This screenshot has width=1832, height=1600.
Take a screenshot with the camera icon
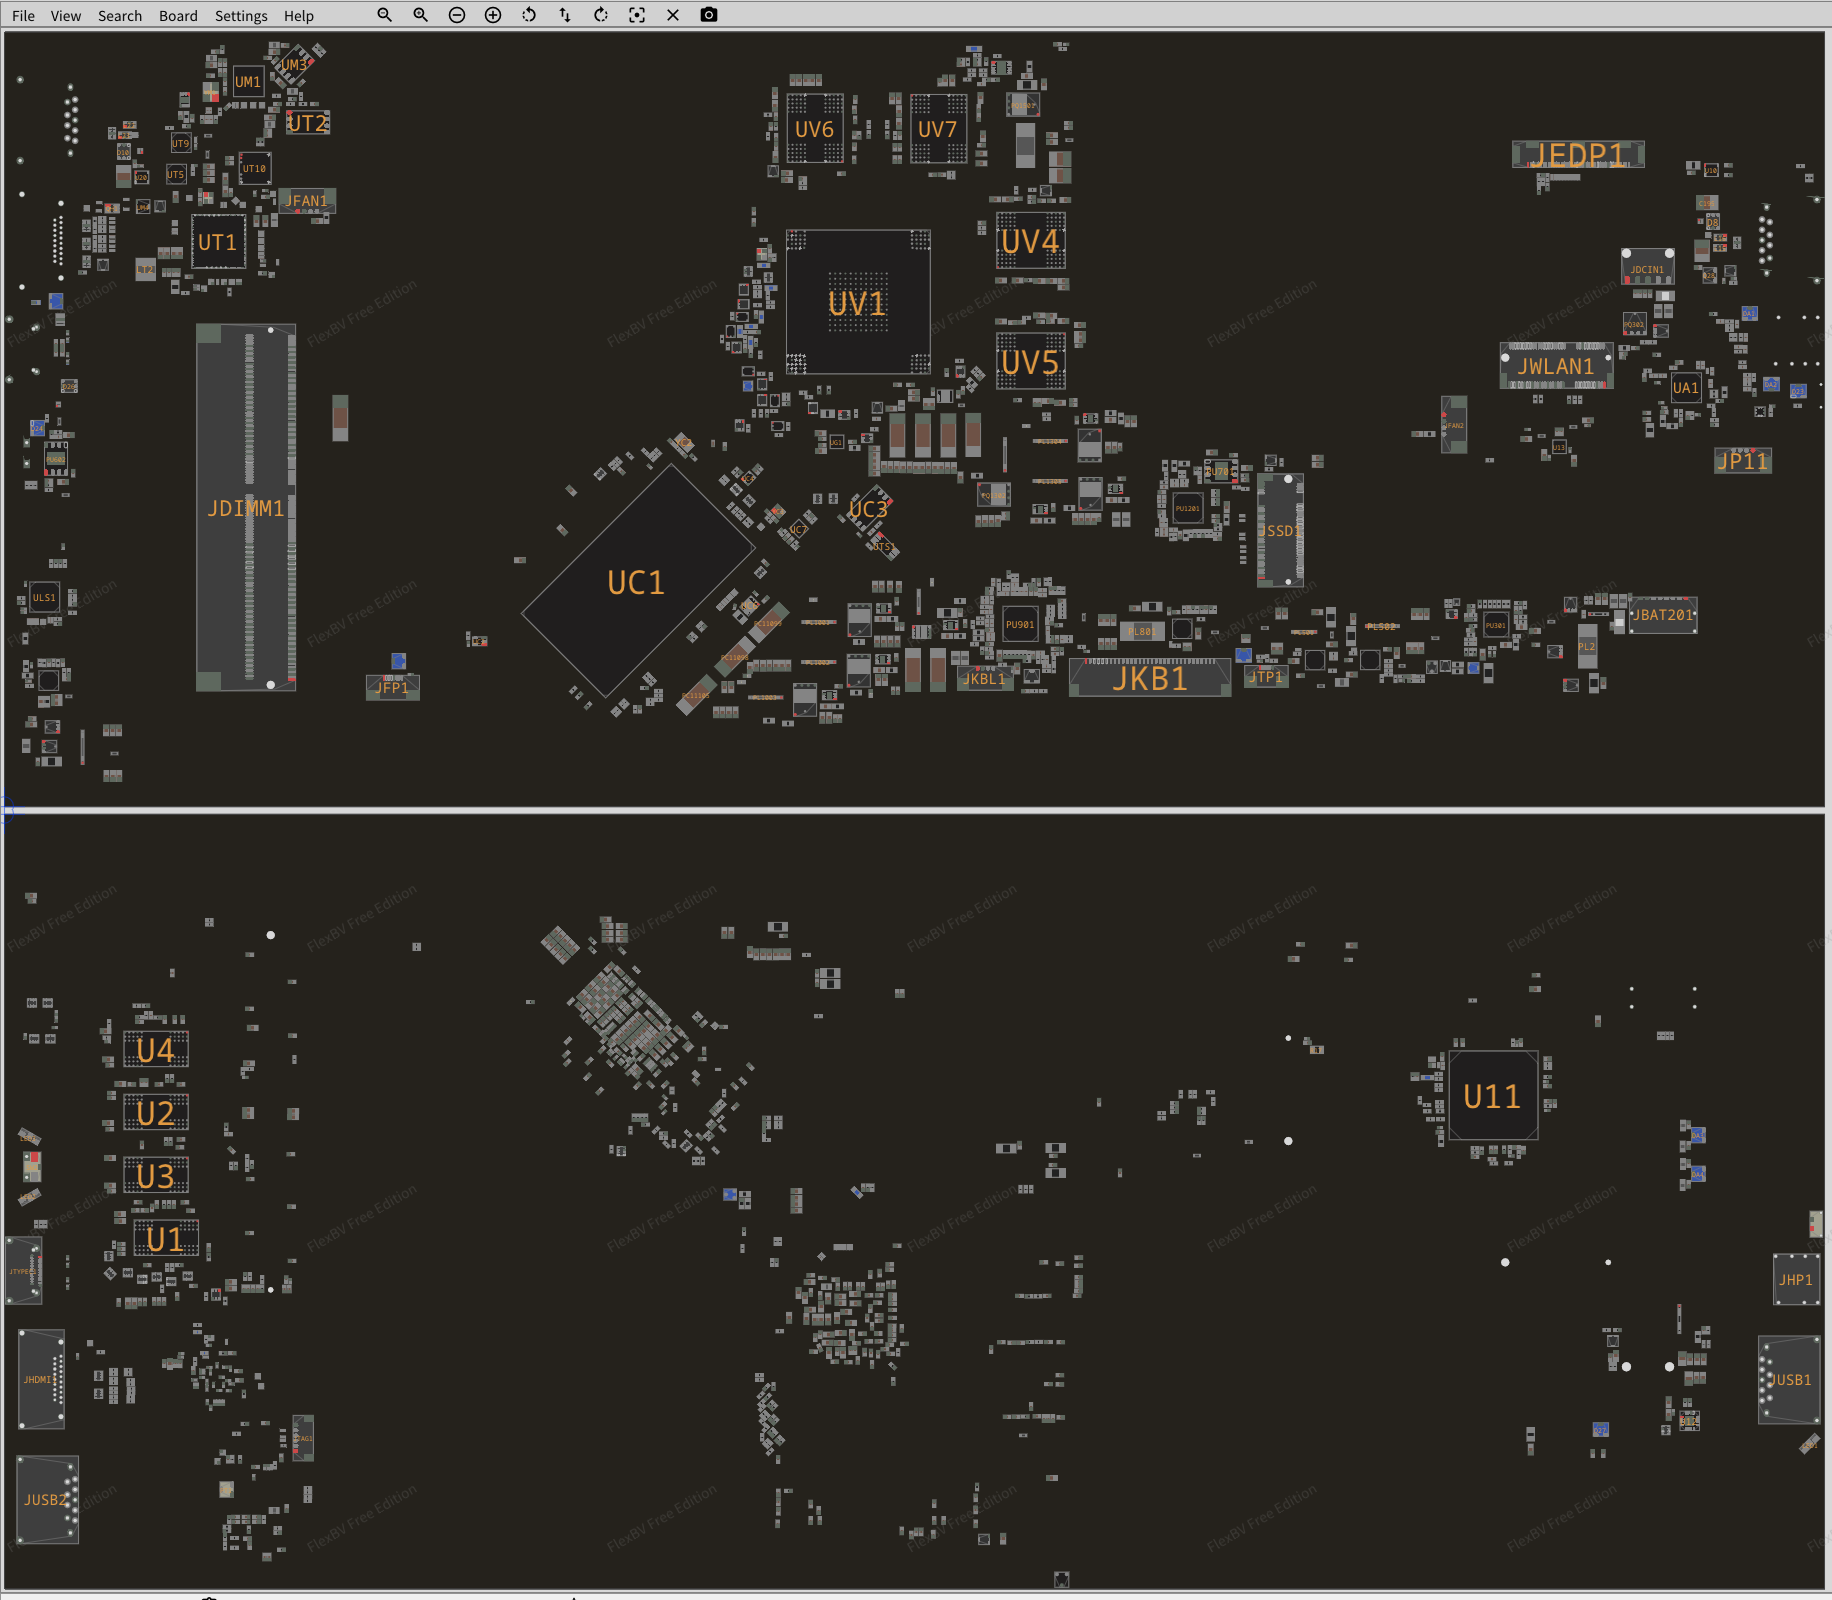coord(709,15)
